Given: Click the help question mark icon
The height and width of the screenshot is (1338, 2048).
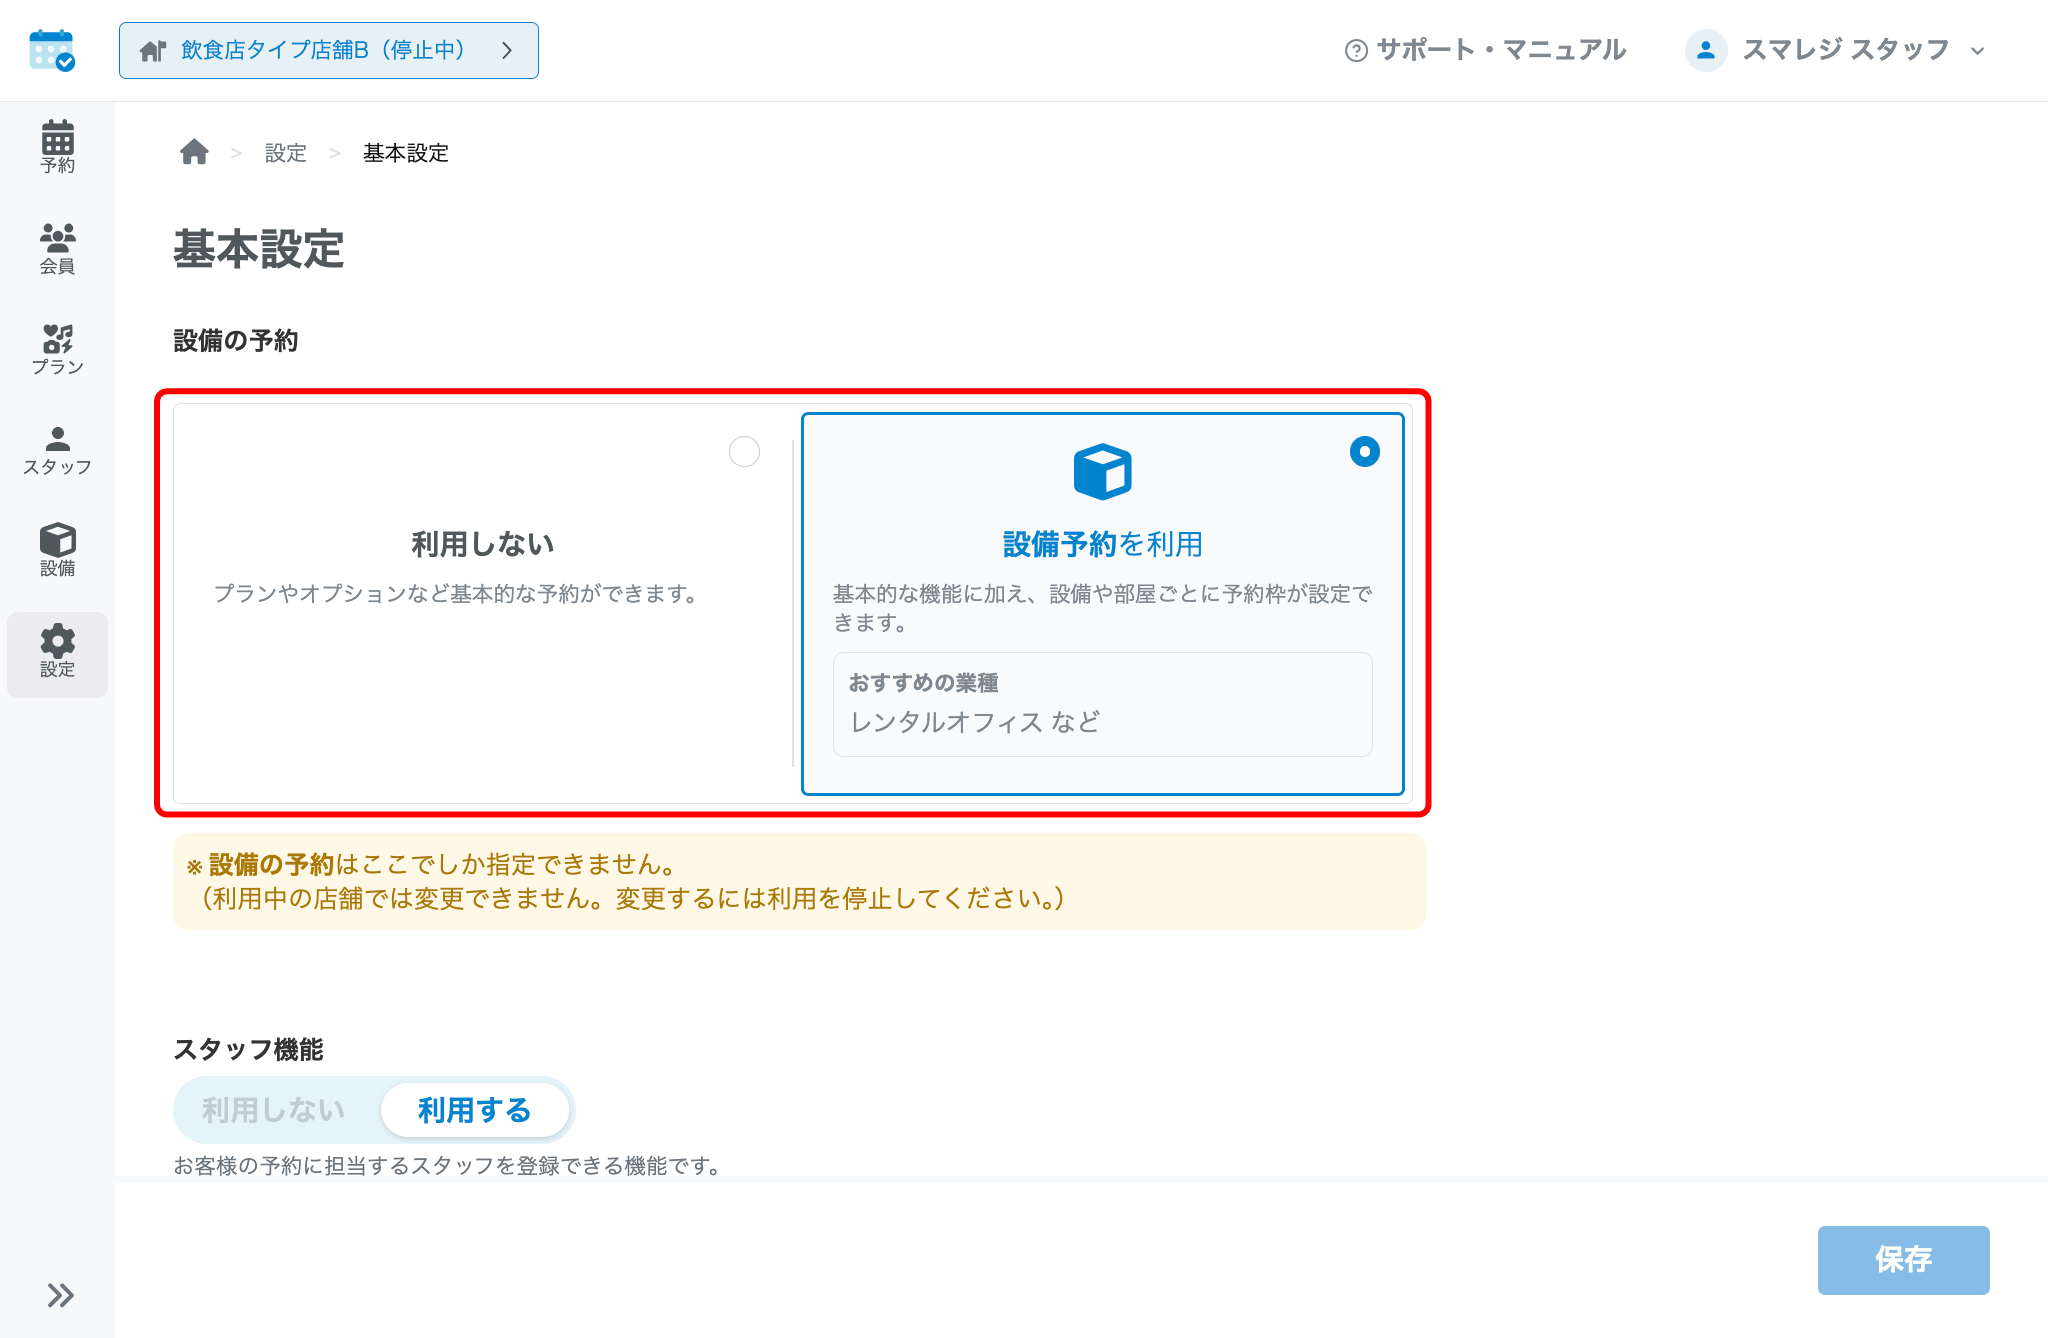Looking at the screenshot, I should [1356, 50].
